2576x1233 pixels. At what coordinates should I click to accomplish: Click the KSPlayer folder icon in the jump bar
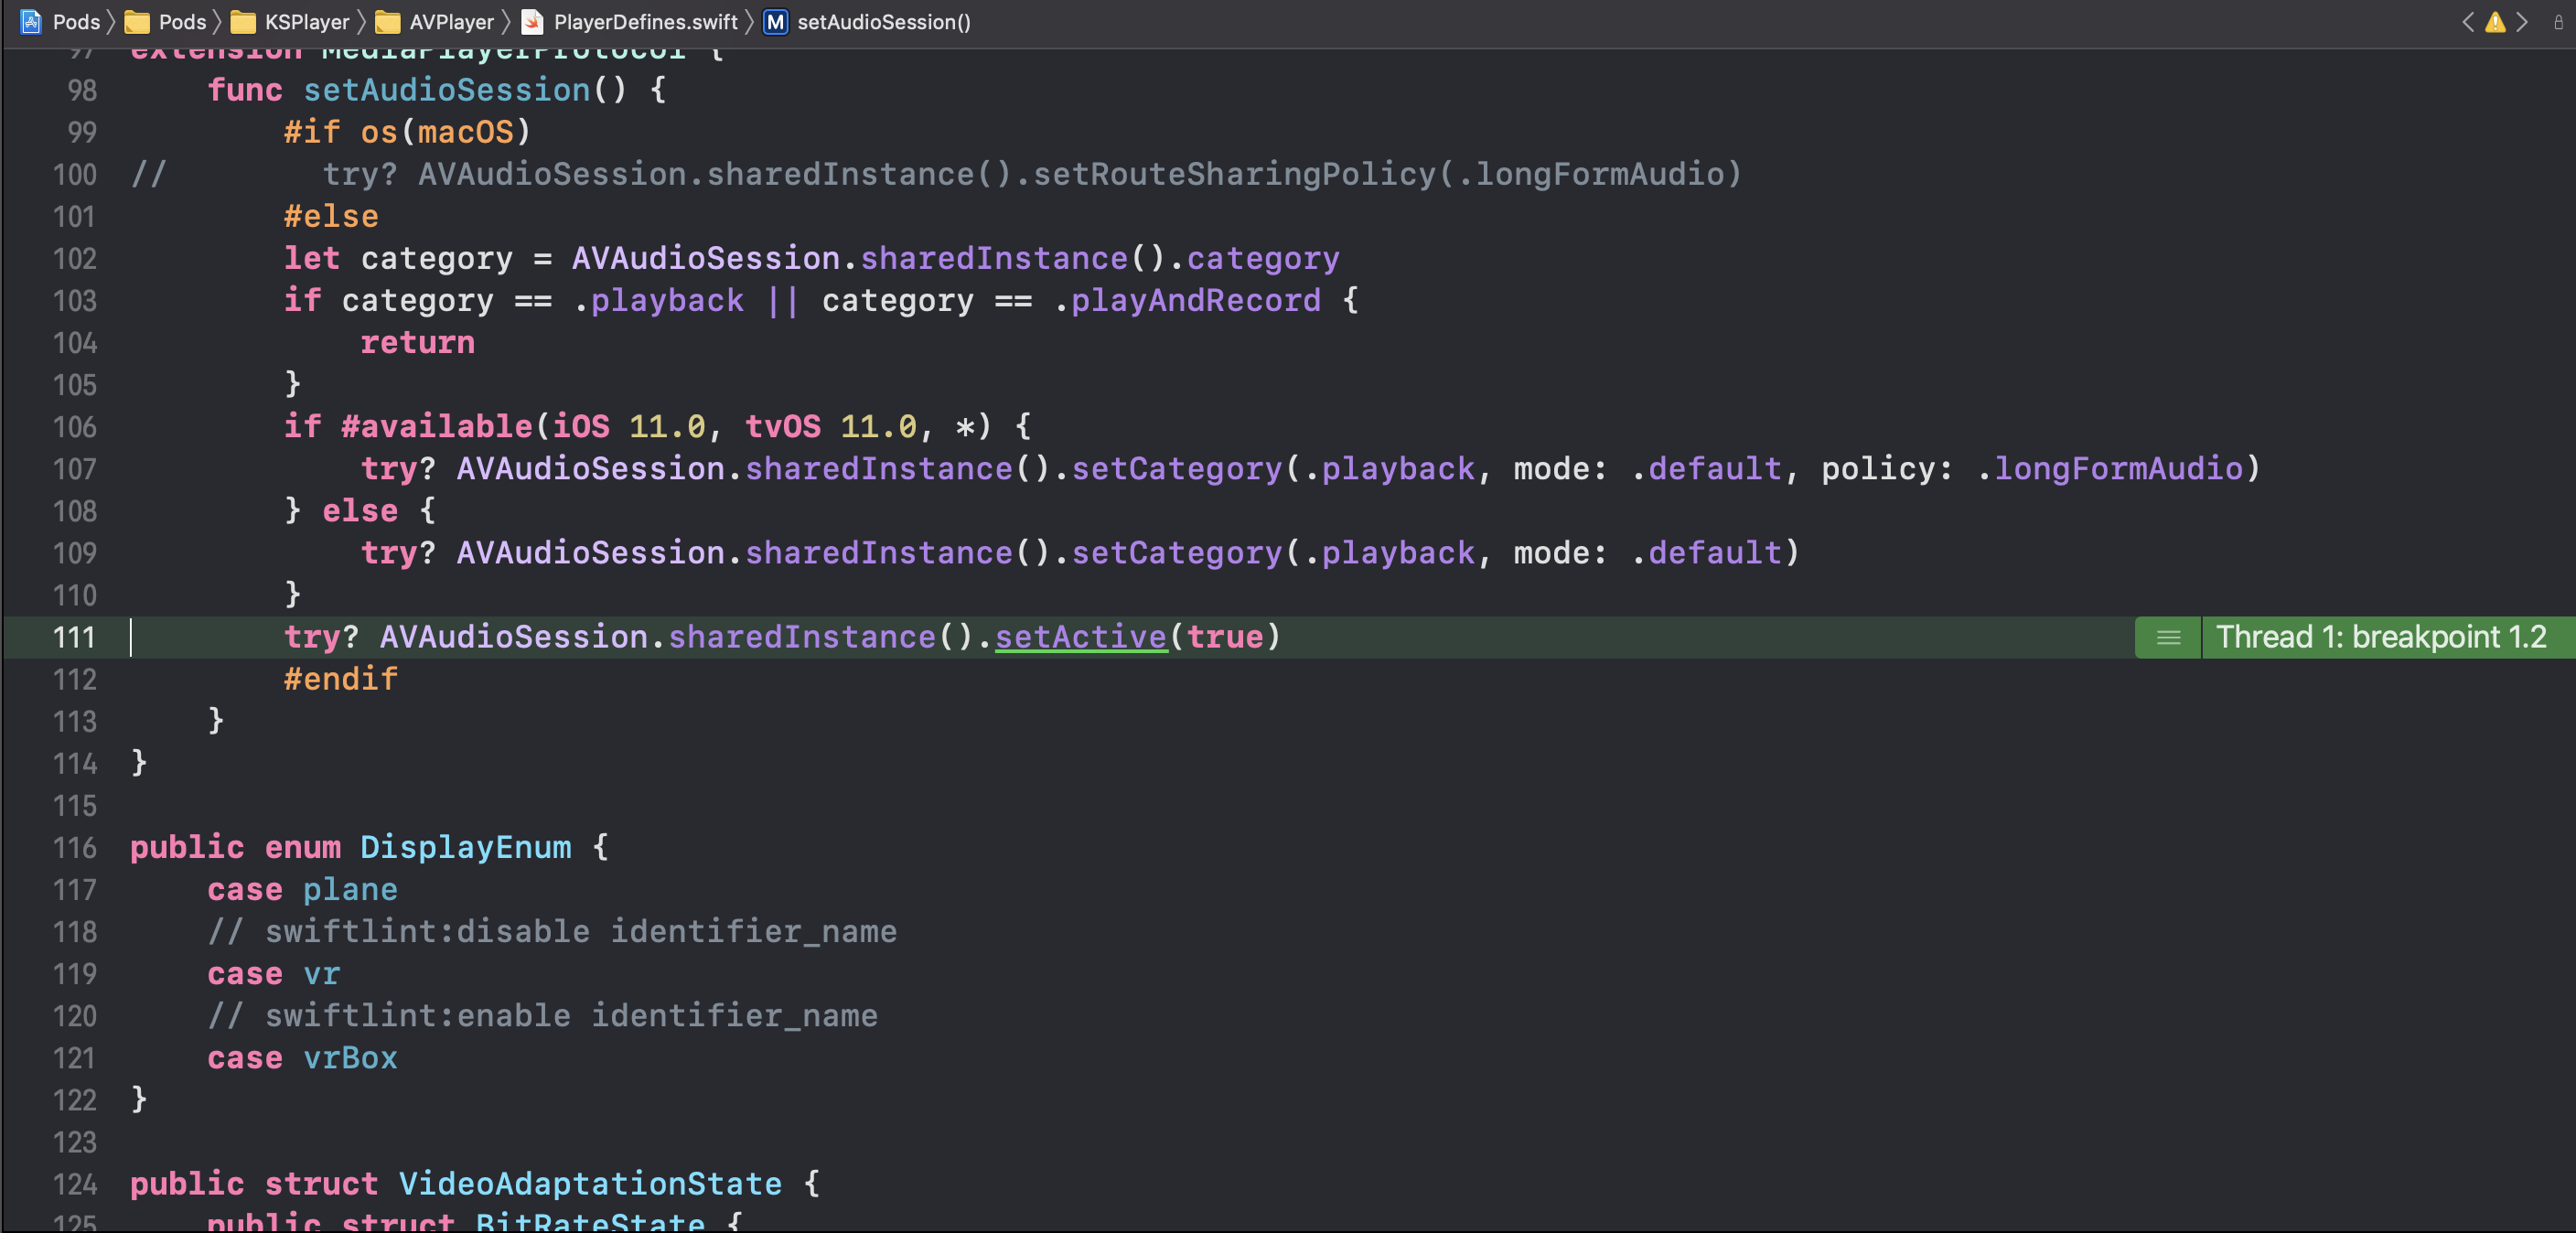243,22
